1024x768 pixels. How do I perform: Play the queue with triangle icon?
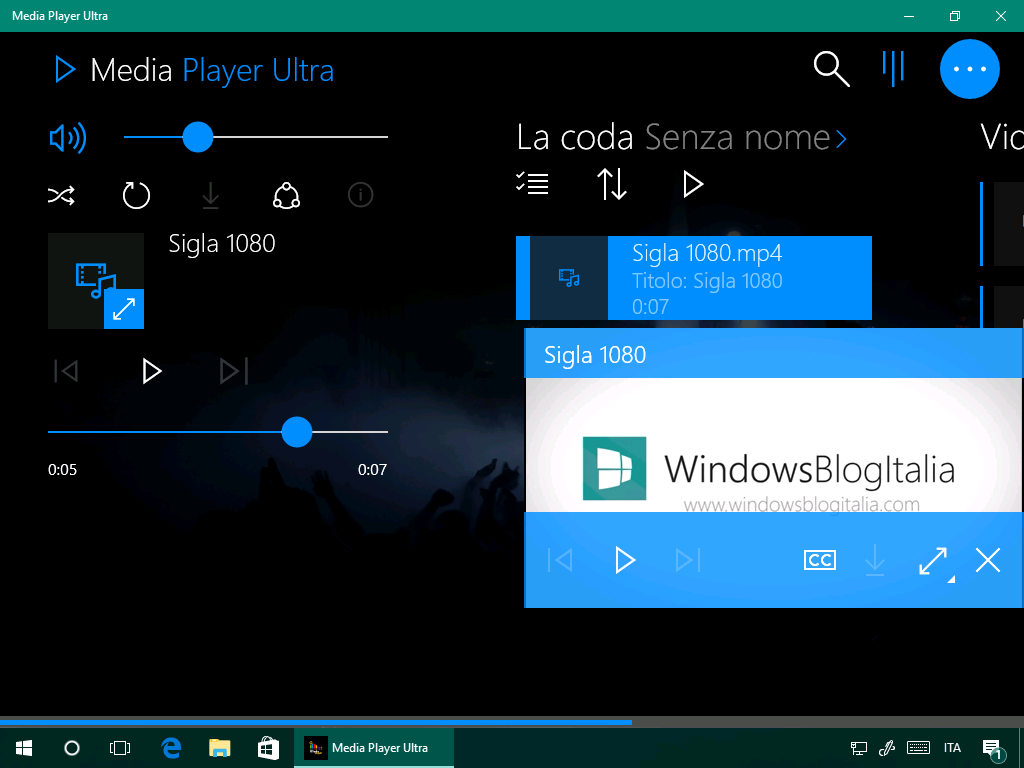point(692,184)
